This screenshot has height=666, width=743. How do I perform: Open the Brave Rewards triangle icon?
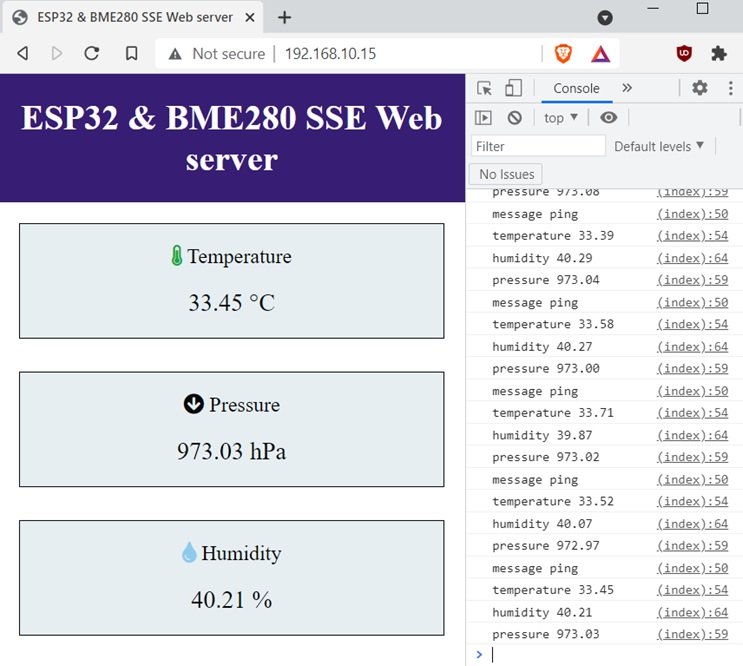600,54
